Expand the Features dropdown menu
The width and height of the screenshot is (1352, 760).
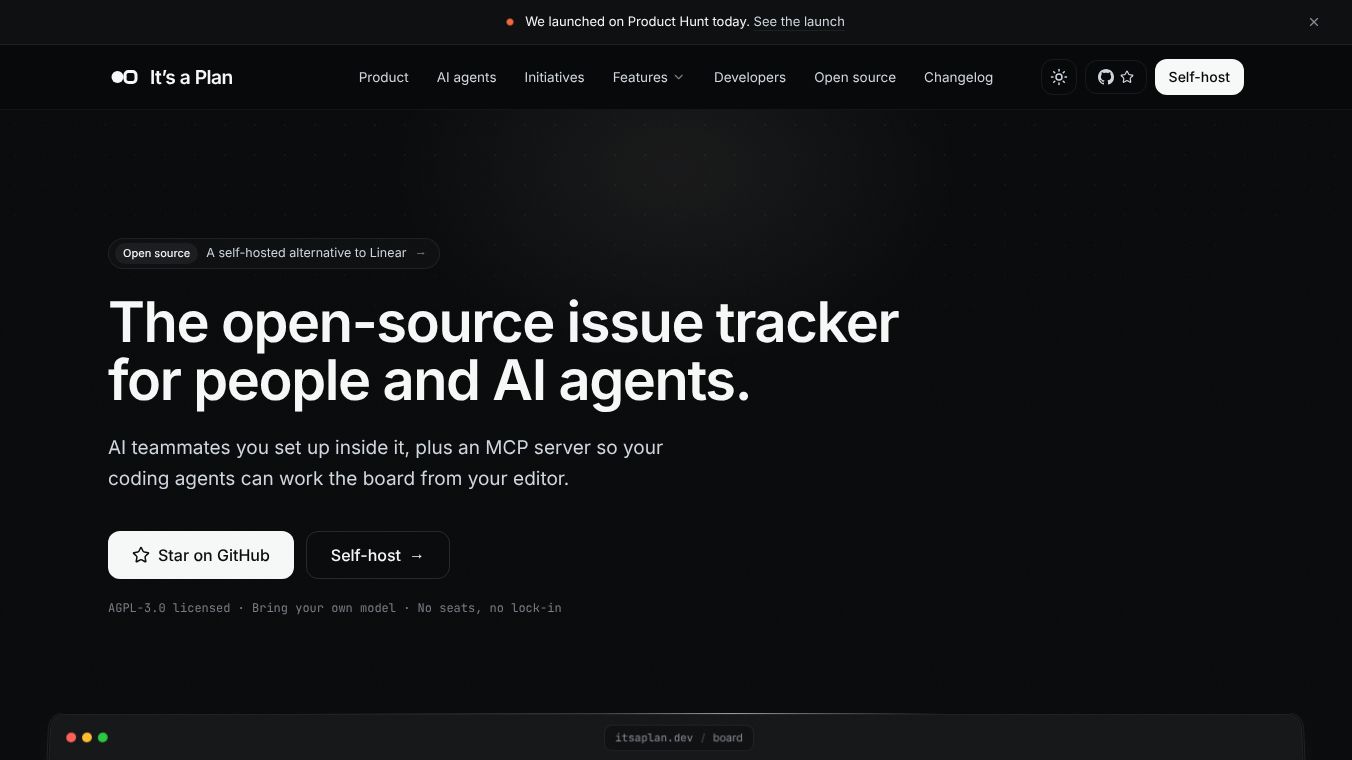point(648,77)
